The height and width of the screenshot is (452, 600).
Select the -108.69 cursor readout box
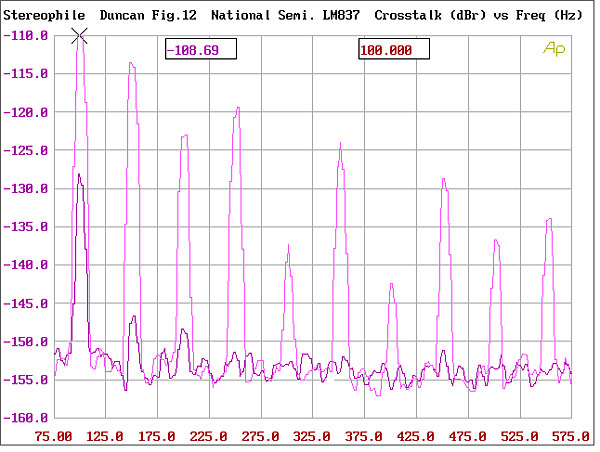[x=201, y=49]
